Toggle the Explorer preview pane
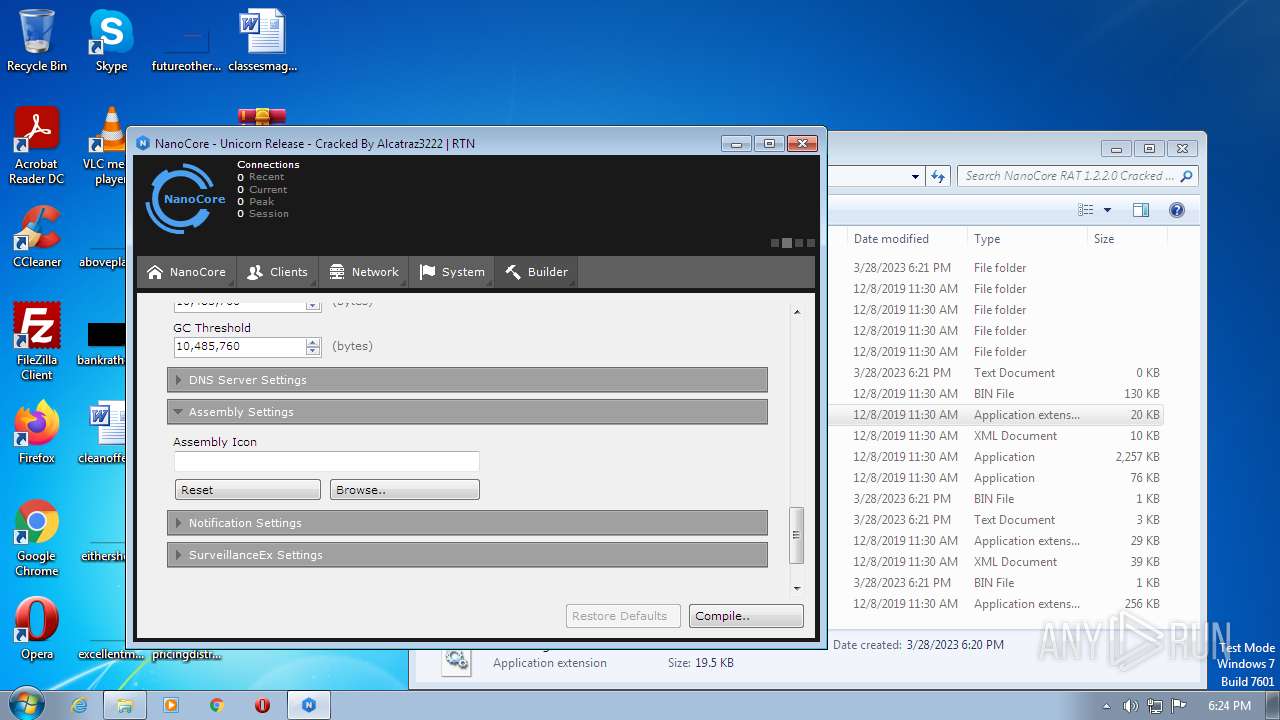The image size is (1280, 720). [1141, 210]
